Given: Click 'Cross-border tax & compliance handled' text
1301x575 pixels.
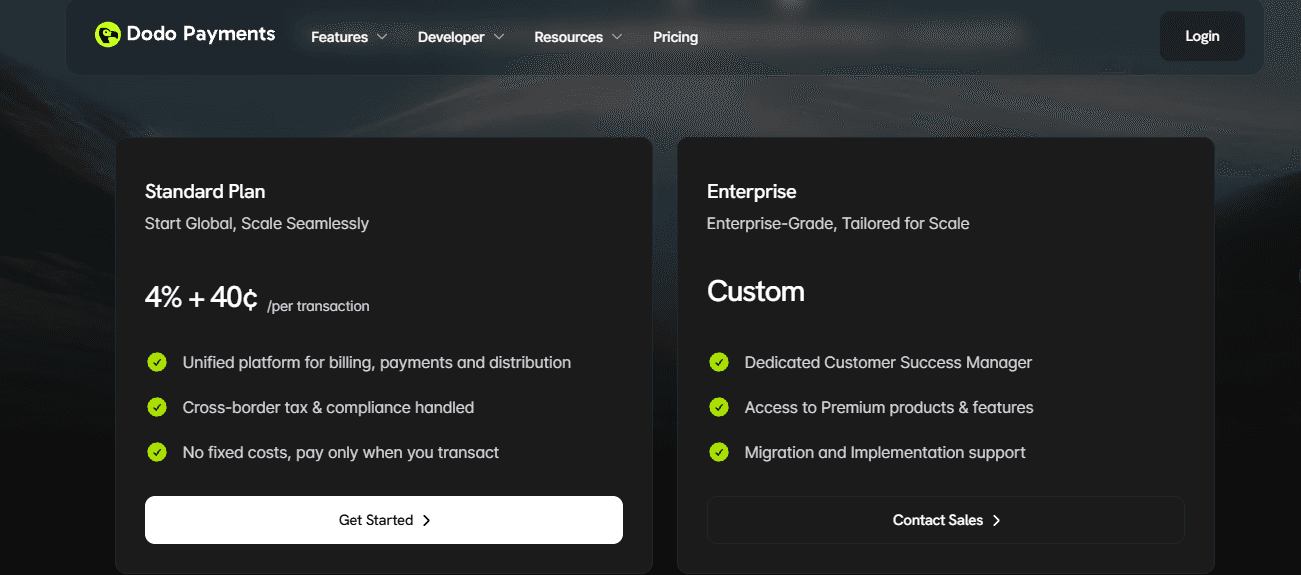Looking at the screenshot, I should 328,407.
